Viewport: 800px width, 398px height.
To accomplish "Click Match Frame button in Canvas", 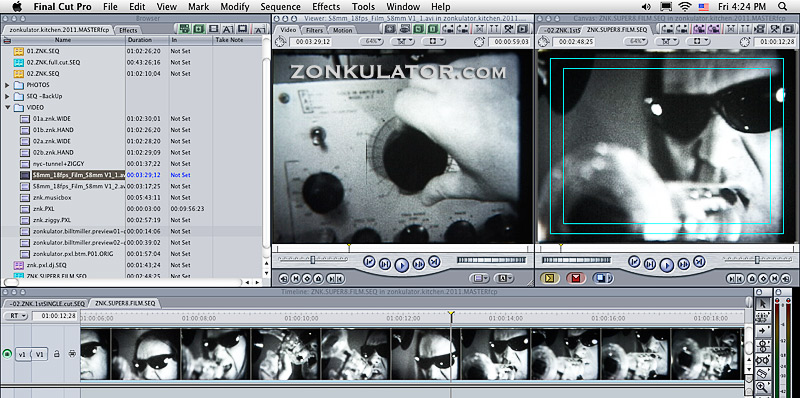I will (x=787, y=279).
